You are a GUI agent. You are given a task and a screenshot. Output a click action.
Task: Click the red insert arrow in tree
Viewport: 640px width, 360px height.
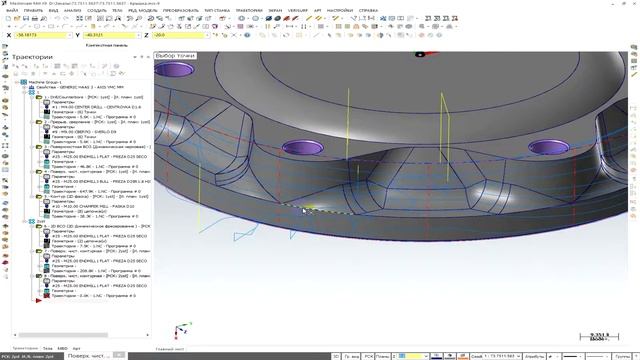pyautogui.click(x=39, y=301)
